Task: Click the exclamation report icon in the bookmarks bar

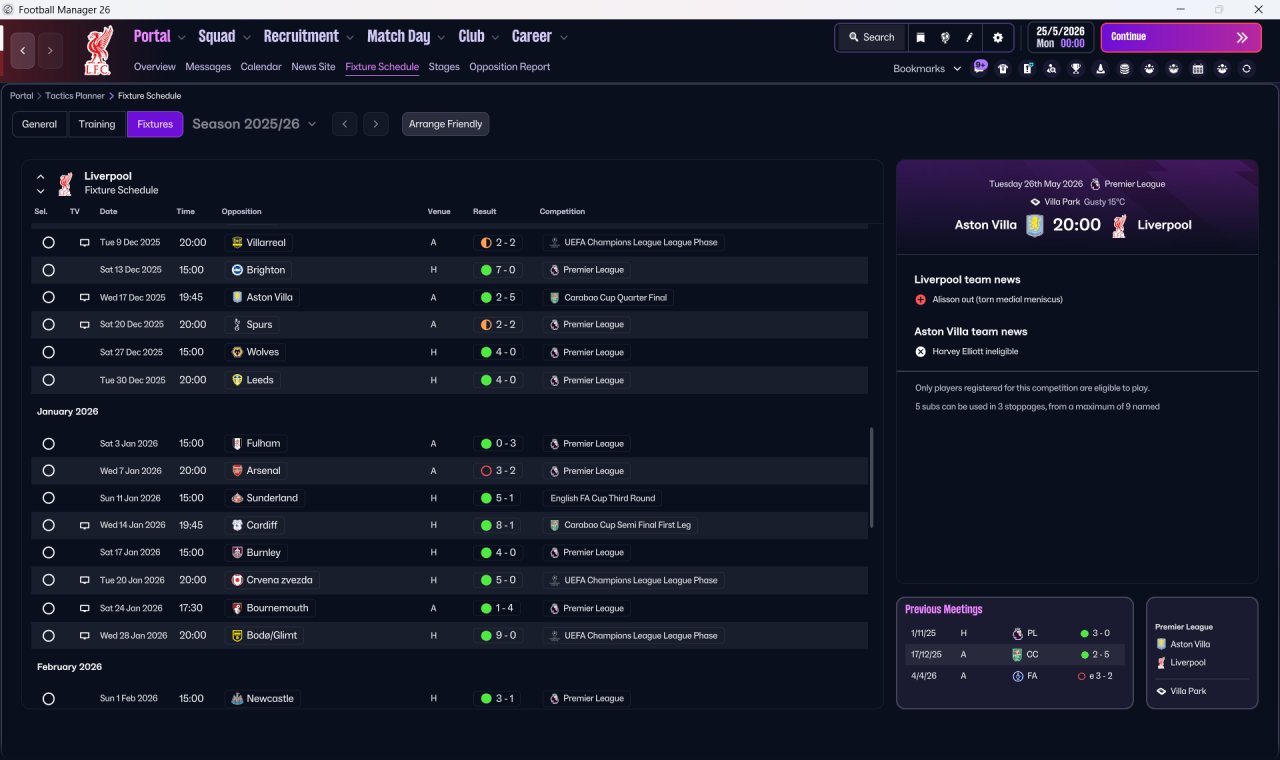Action: (1028, 69)
